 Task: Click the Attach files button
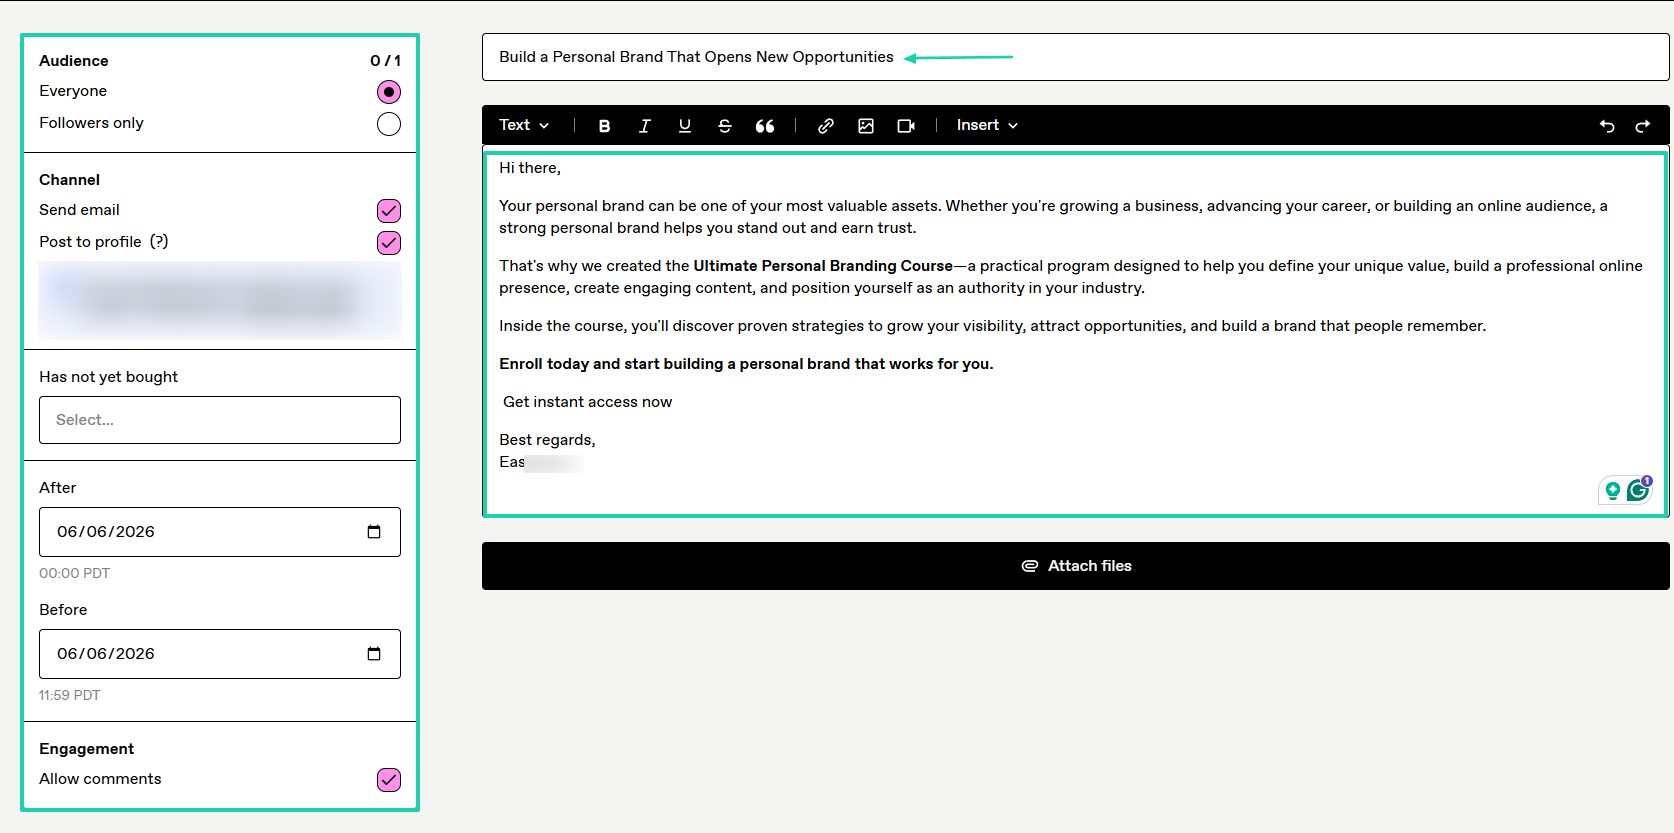(1076, 566)
